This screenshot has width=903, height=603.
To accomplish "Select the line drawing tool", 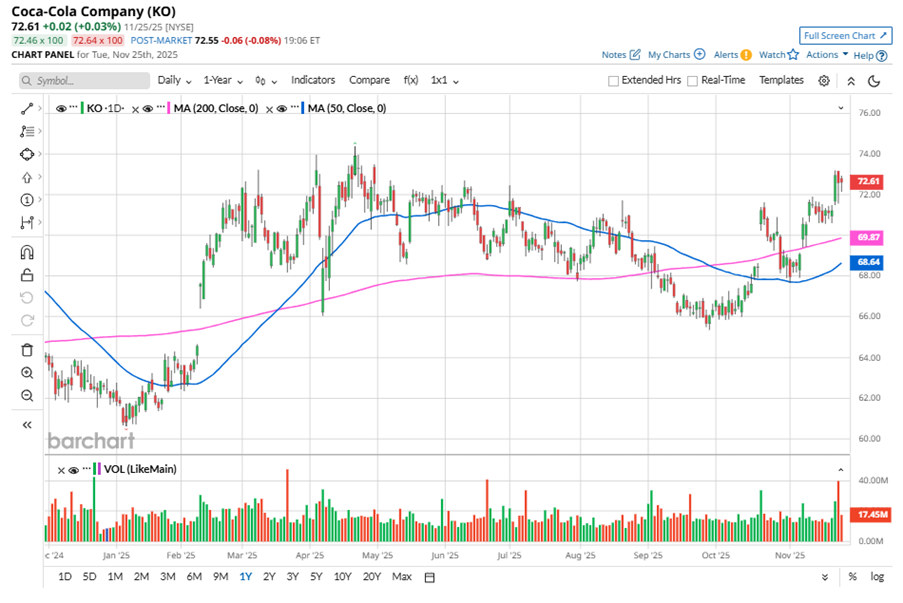I will coord(26,108).
